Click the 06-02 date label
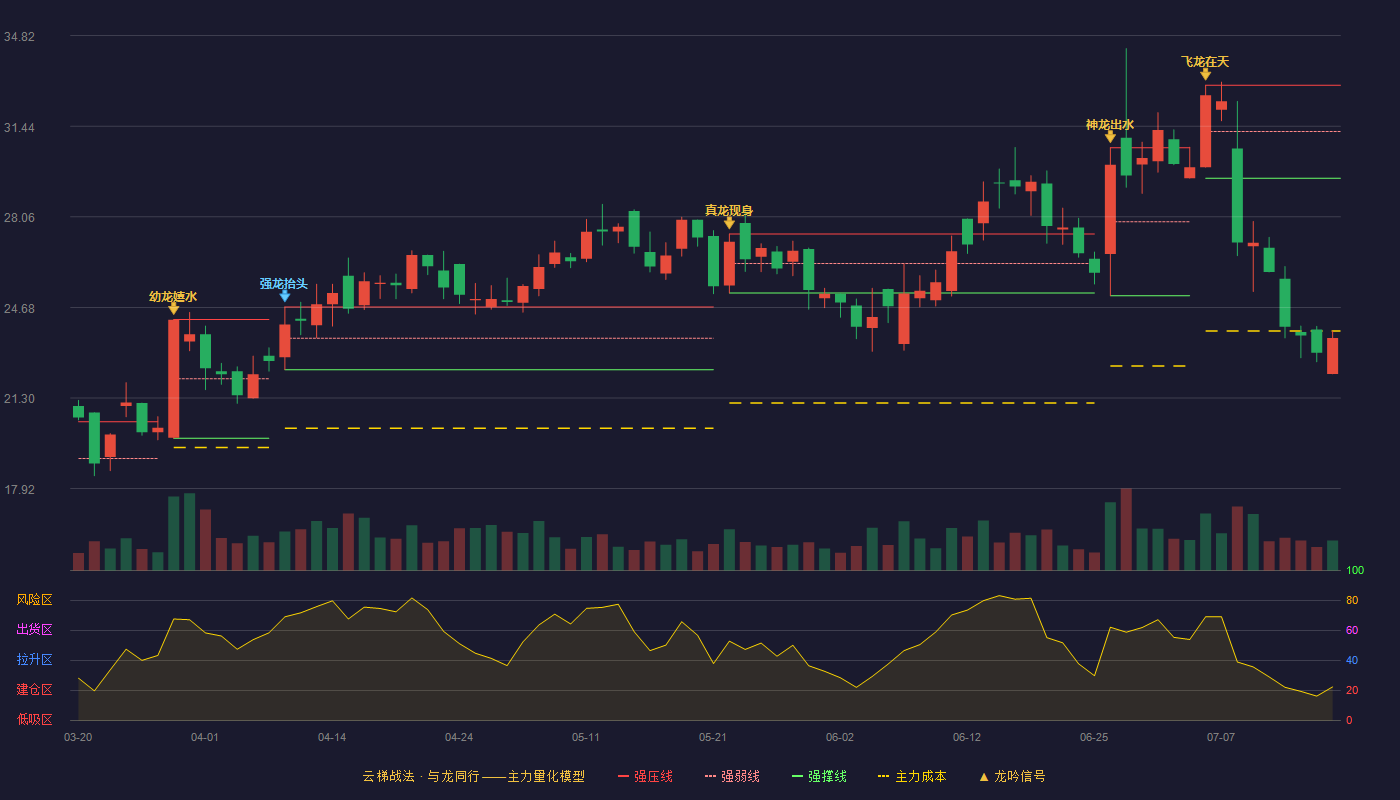Image resolution: width=1400 pixels, height=800 pixels. click(840, 737)
